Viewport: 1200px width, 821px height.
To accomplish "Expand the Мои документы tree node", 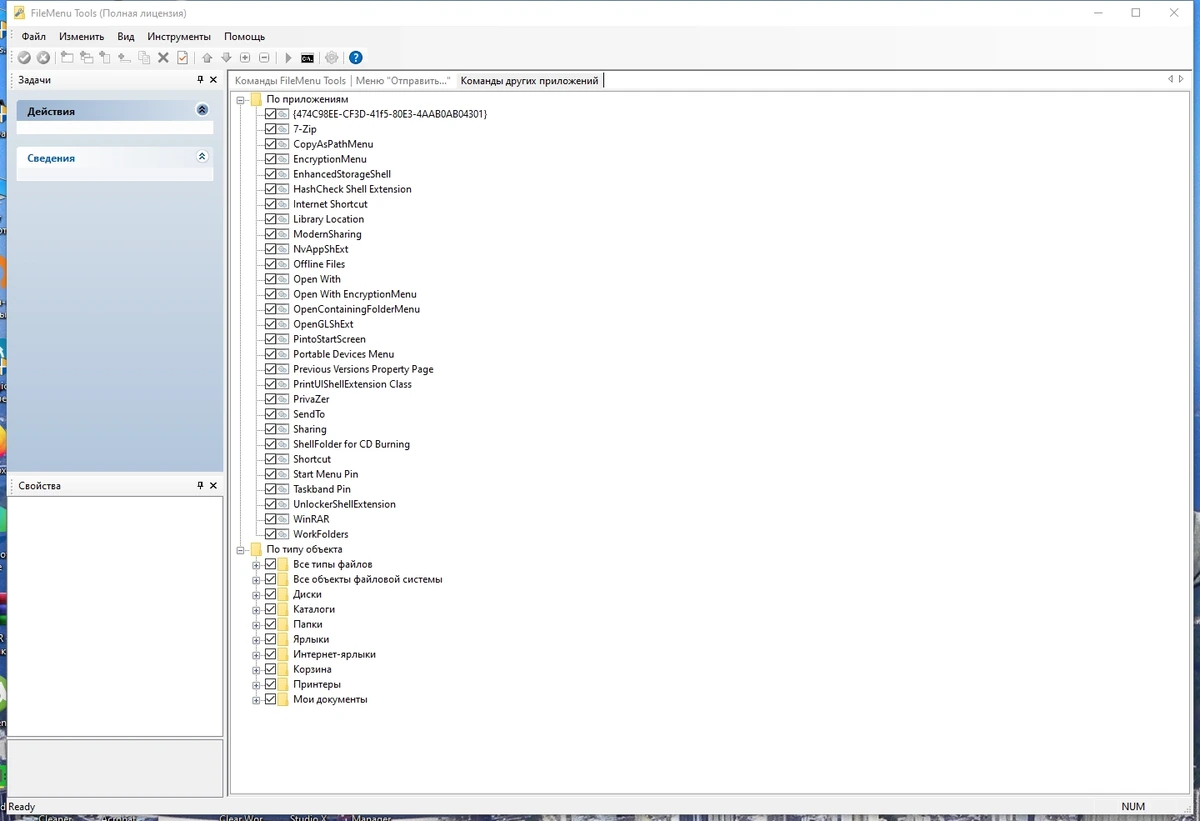I will tap(256, 700).
